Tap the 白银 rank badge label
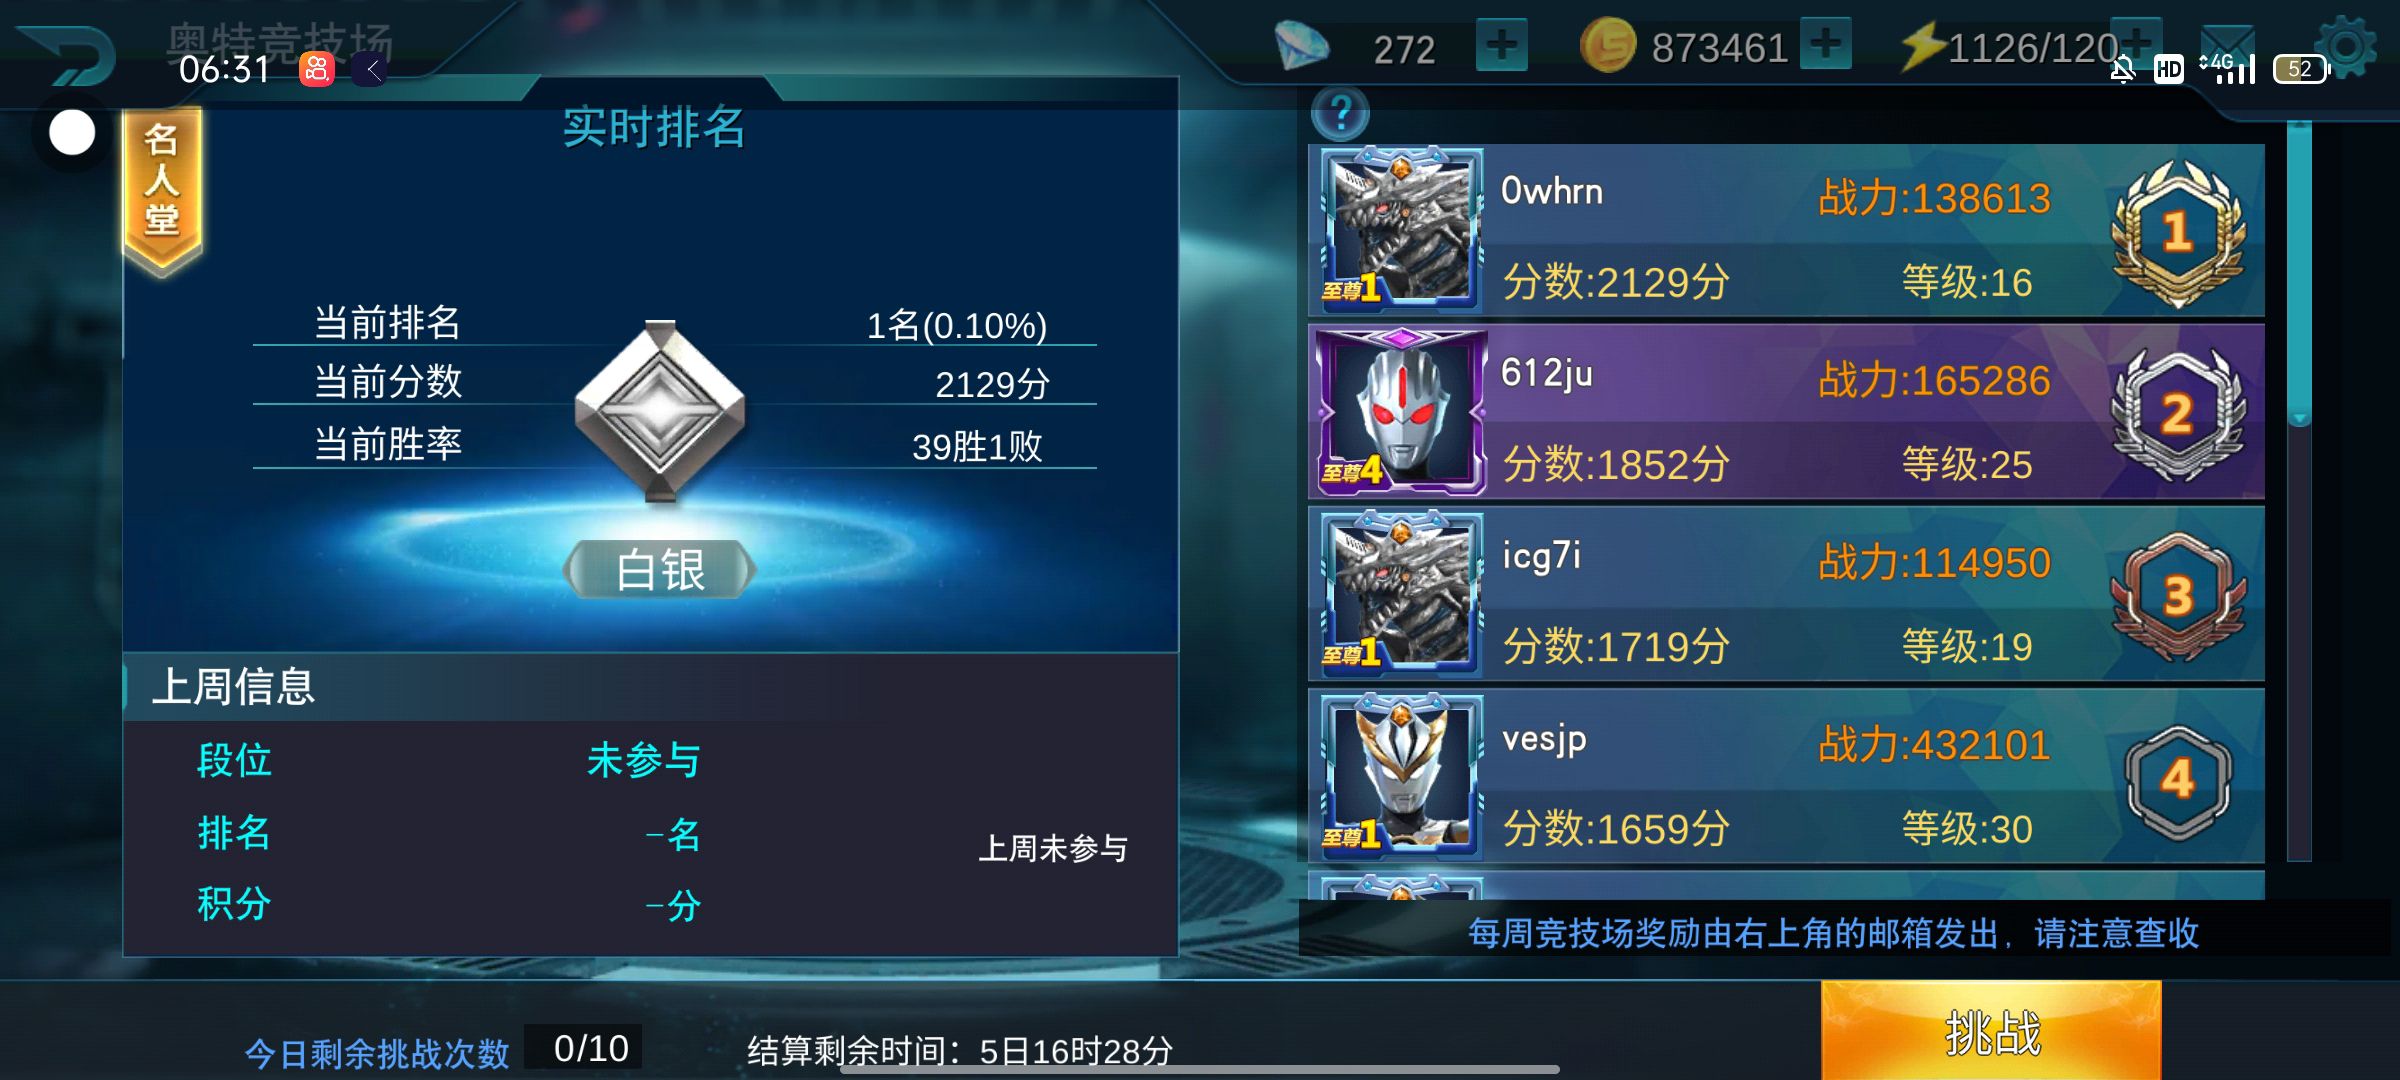Image resolution: width=2400 pixels, height=1080 pixels. coord(660,569)
